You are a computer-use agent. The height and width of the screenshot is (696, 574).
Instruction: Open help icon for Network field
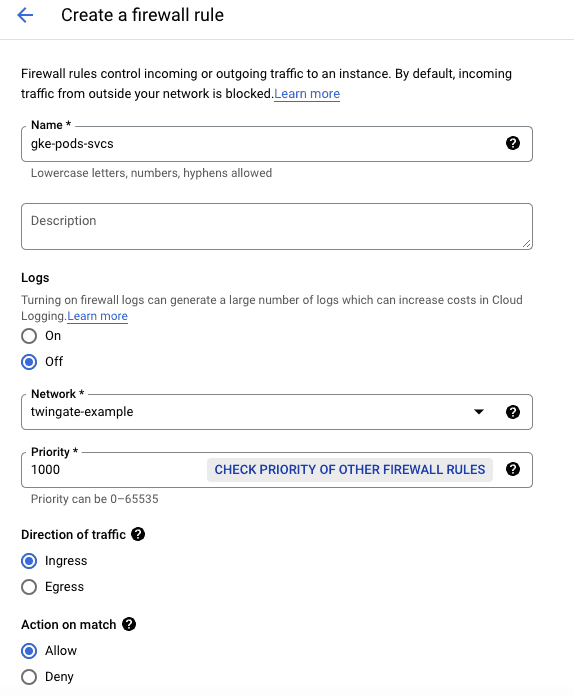tap(513, 412)
